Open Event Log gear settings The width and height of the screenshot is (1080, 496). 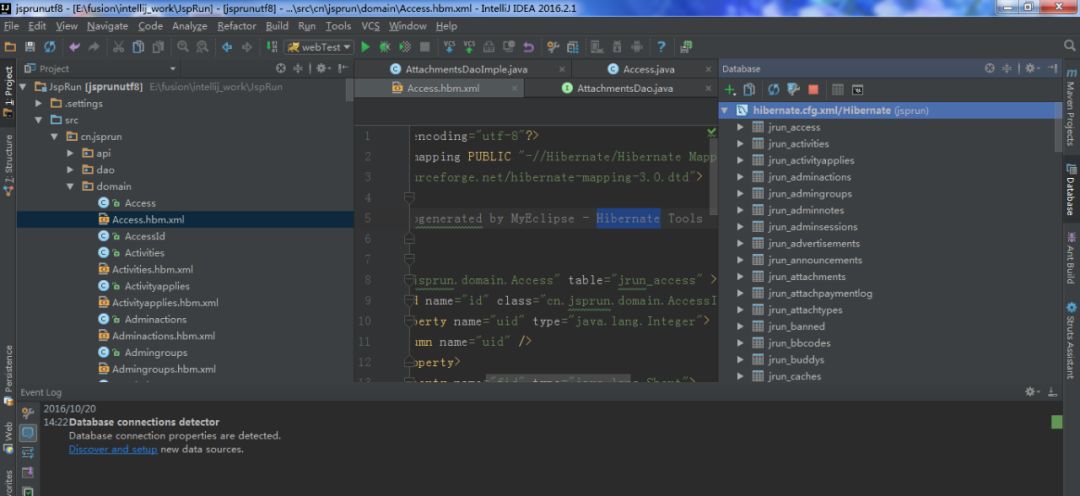click(x=1030, y=391)
